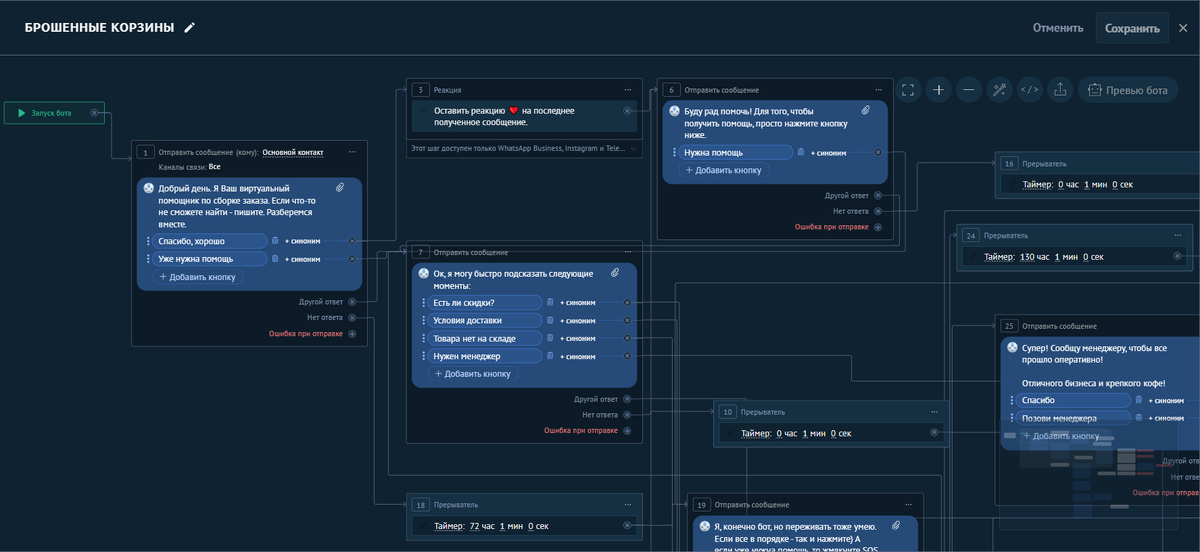
Task: Delete the 'Уже нужна помощь' button
Action: [x=275, y=259]
